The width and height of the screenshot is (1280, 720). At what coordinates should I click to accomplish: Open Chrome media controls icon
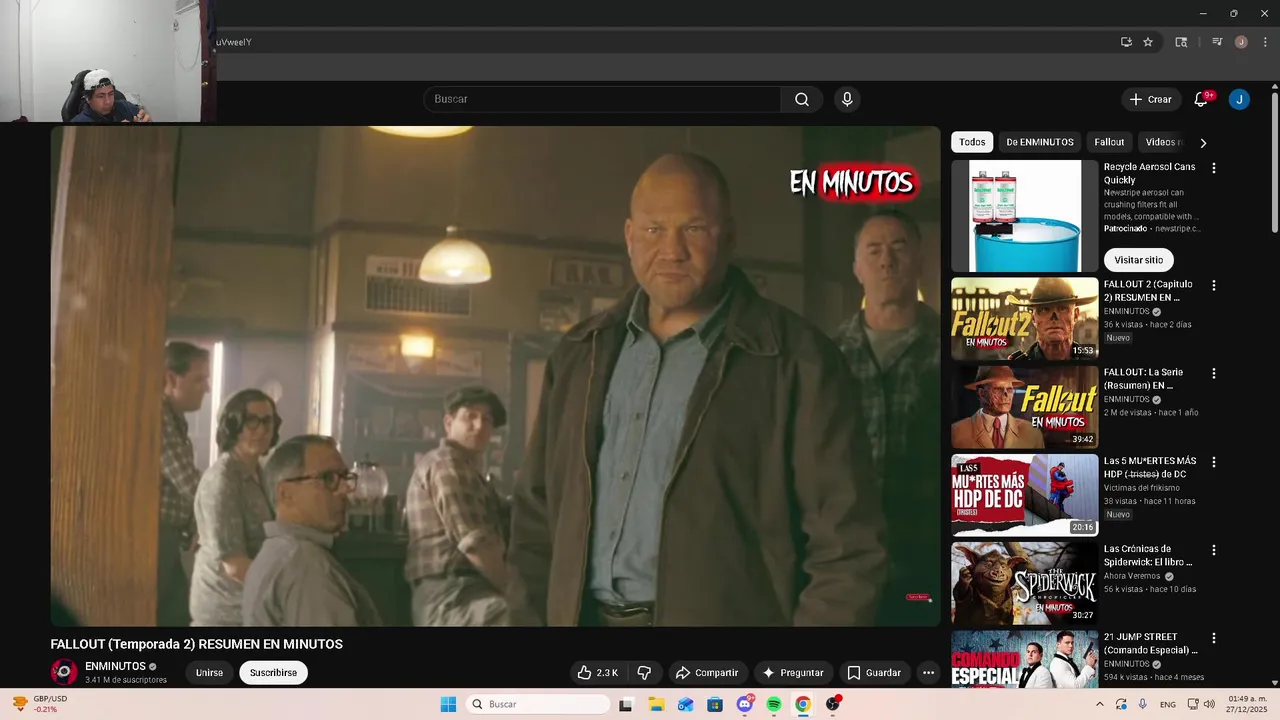click(1217, 42)
